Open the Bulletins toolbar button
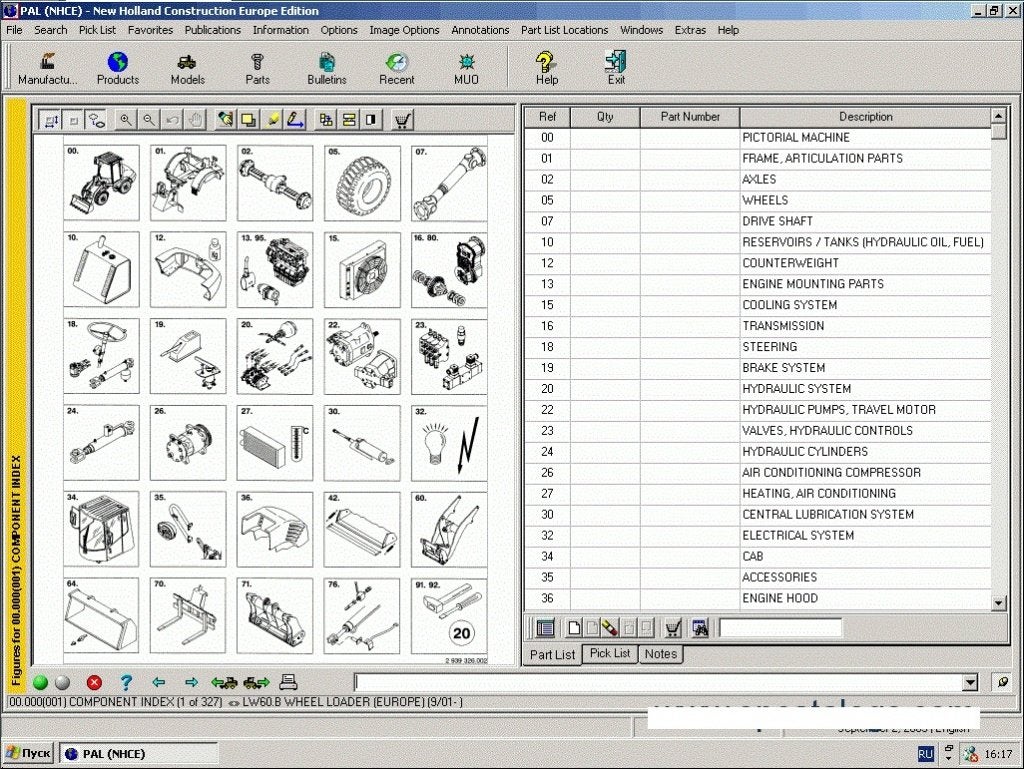Viewport: 1024px width, 769px height. coord(327,69)
